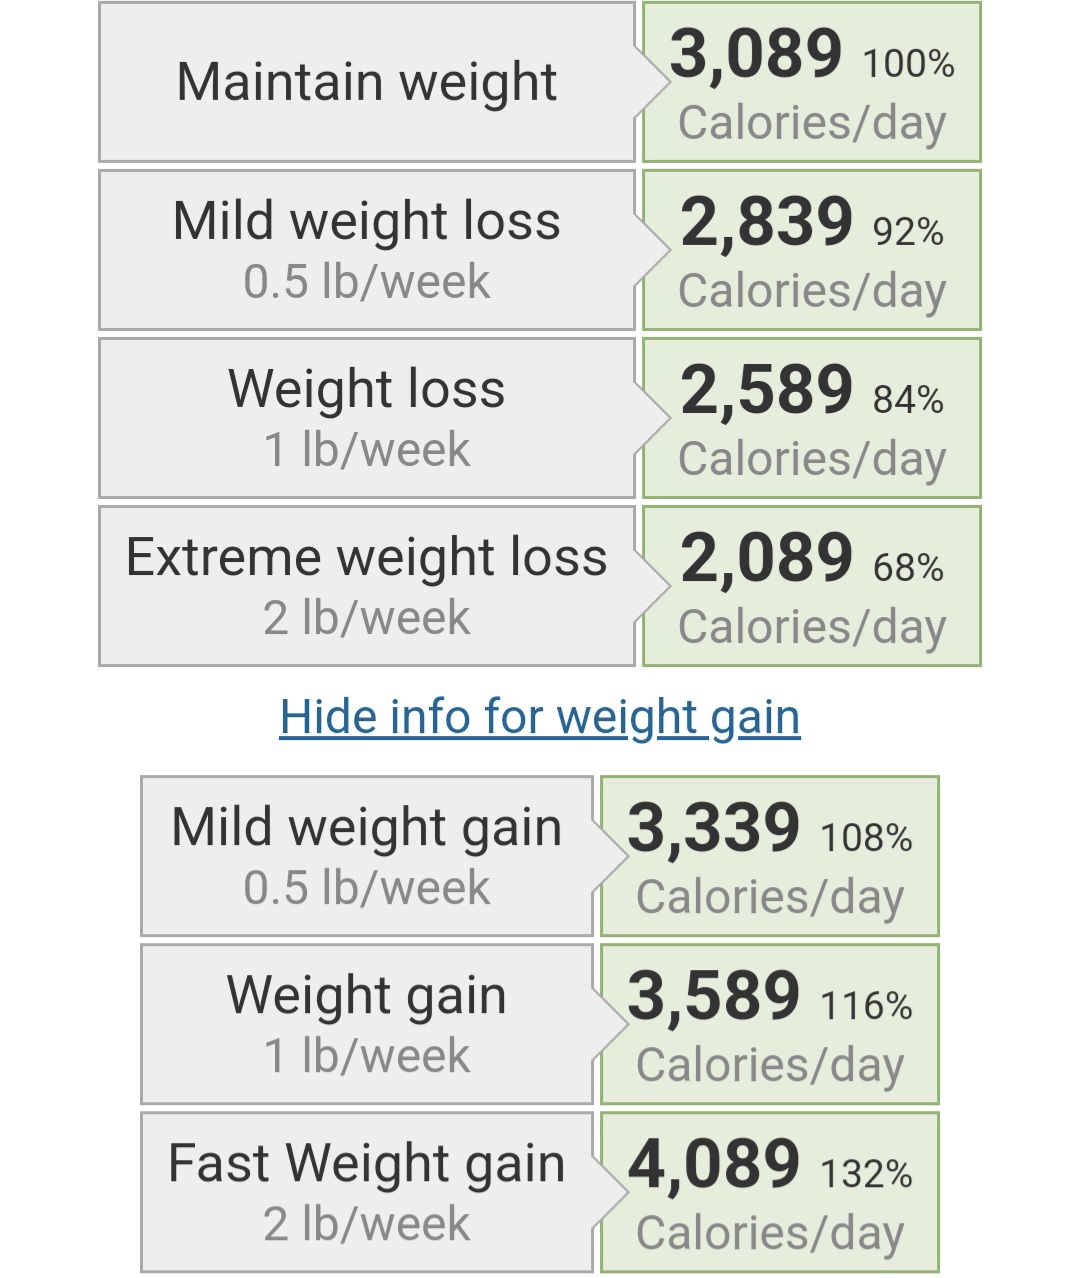Image resolution: width=1069 pixels, height=1278 pixels.
Task: Click the 4,089 Calories/day result box
Action: 769,1194
